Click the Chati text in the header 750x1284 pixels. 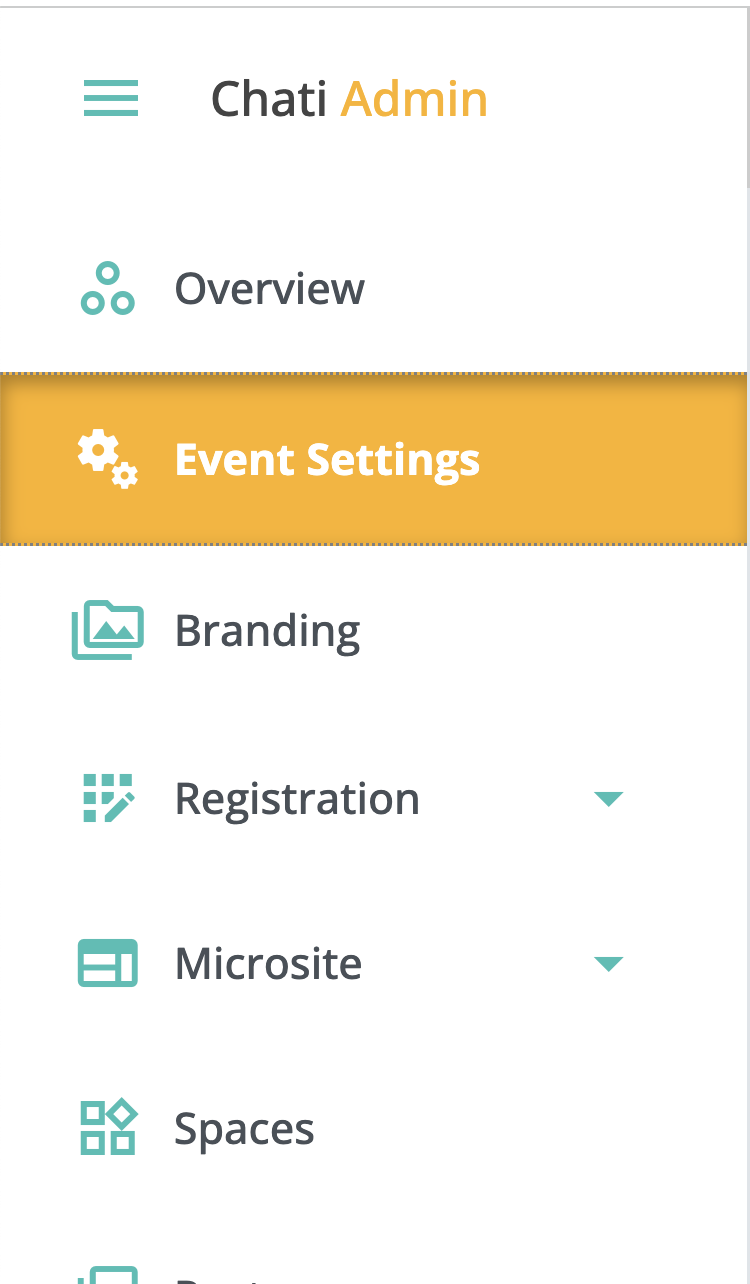point(270,99)
